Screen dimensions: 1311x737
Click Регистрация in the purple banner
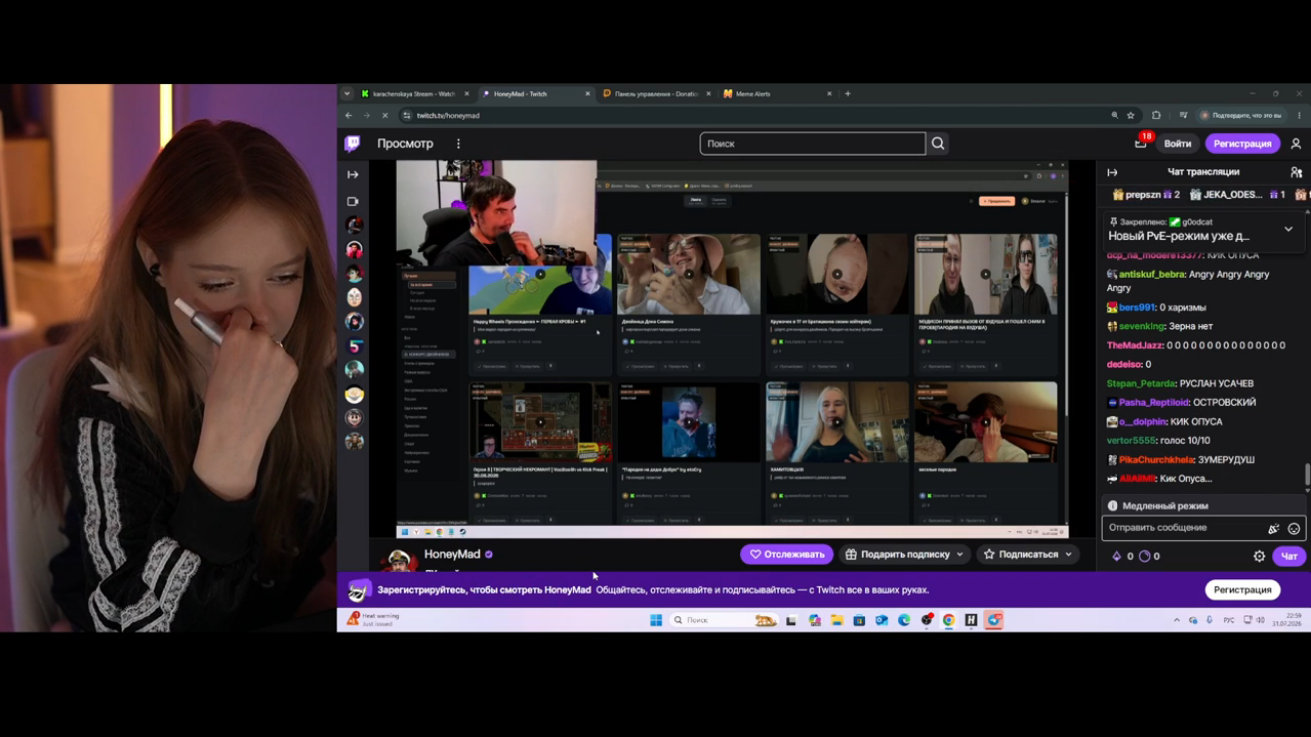point(1242,590)
